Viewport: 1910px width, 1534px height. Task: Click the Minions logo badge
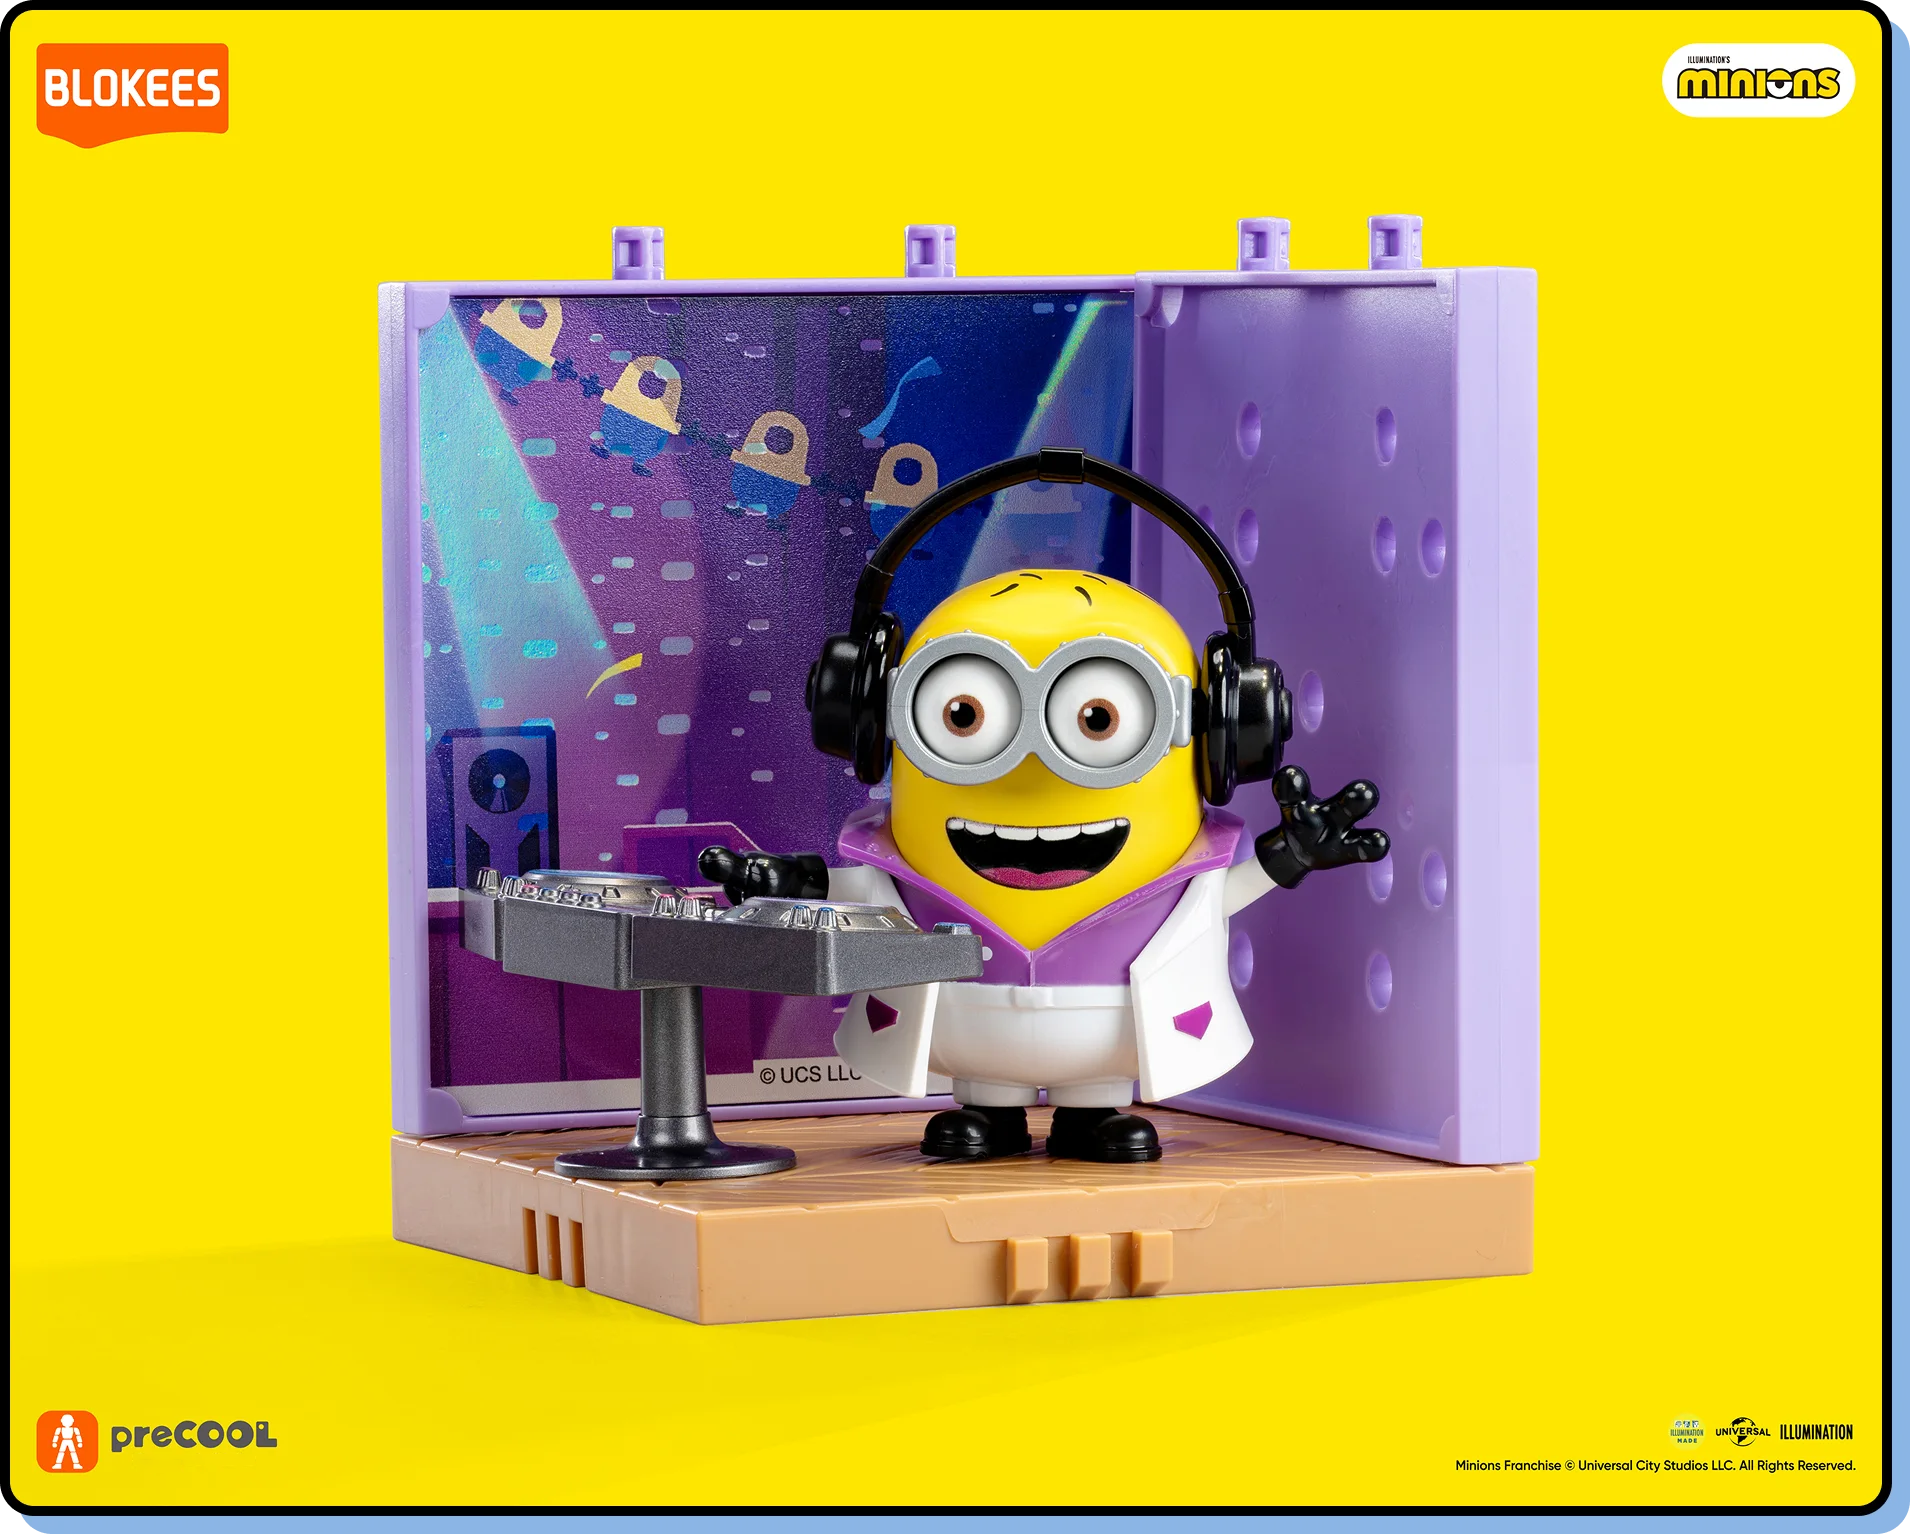click(1757, 81)
